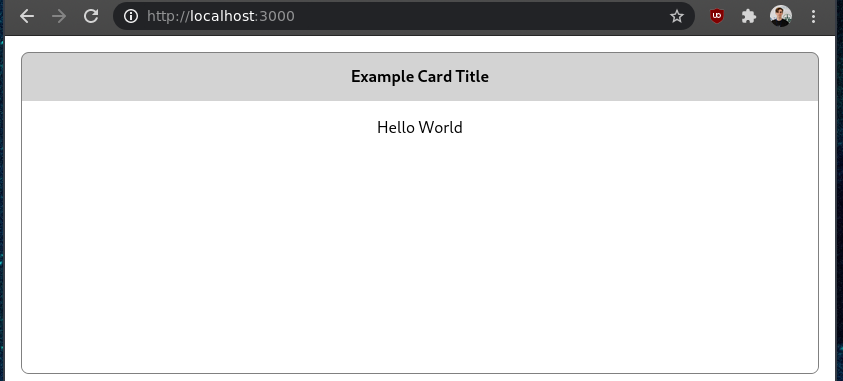Click the gray card header left of the title
Screen dimensions: 843x381
click(x=185, y=76)
